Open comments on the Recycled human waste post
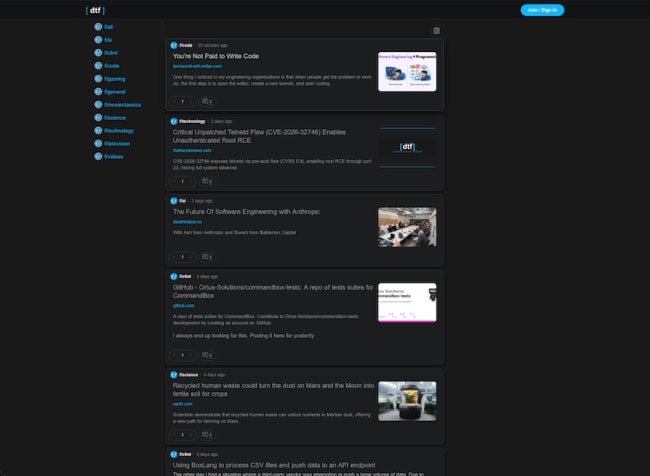This screenshot has width=650, height=476. (x=207, y=435)
